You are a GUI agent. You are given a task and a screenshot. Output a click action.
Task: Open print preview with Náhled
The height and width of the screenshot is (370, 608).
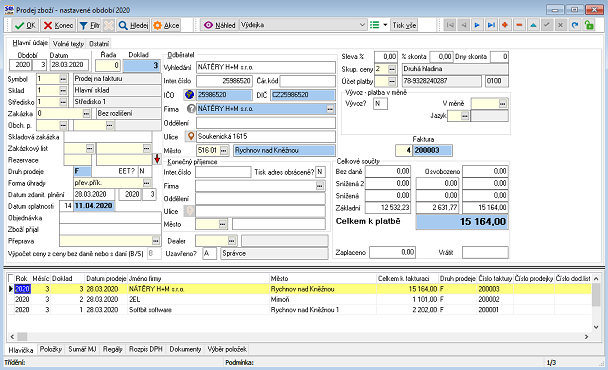[219, 25]
